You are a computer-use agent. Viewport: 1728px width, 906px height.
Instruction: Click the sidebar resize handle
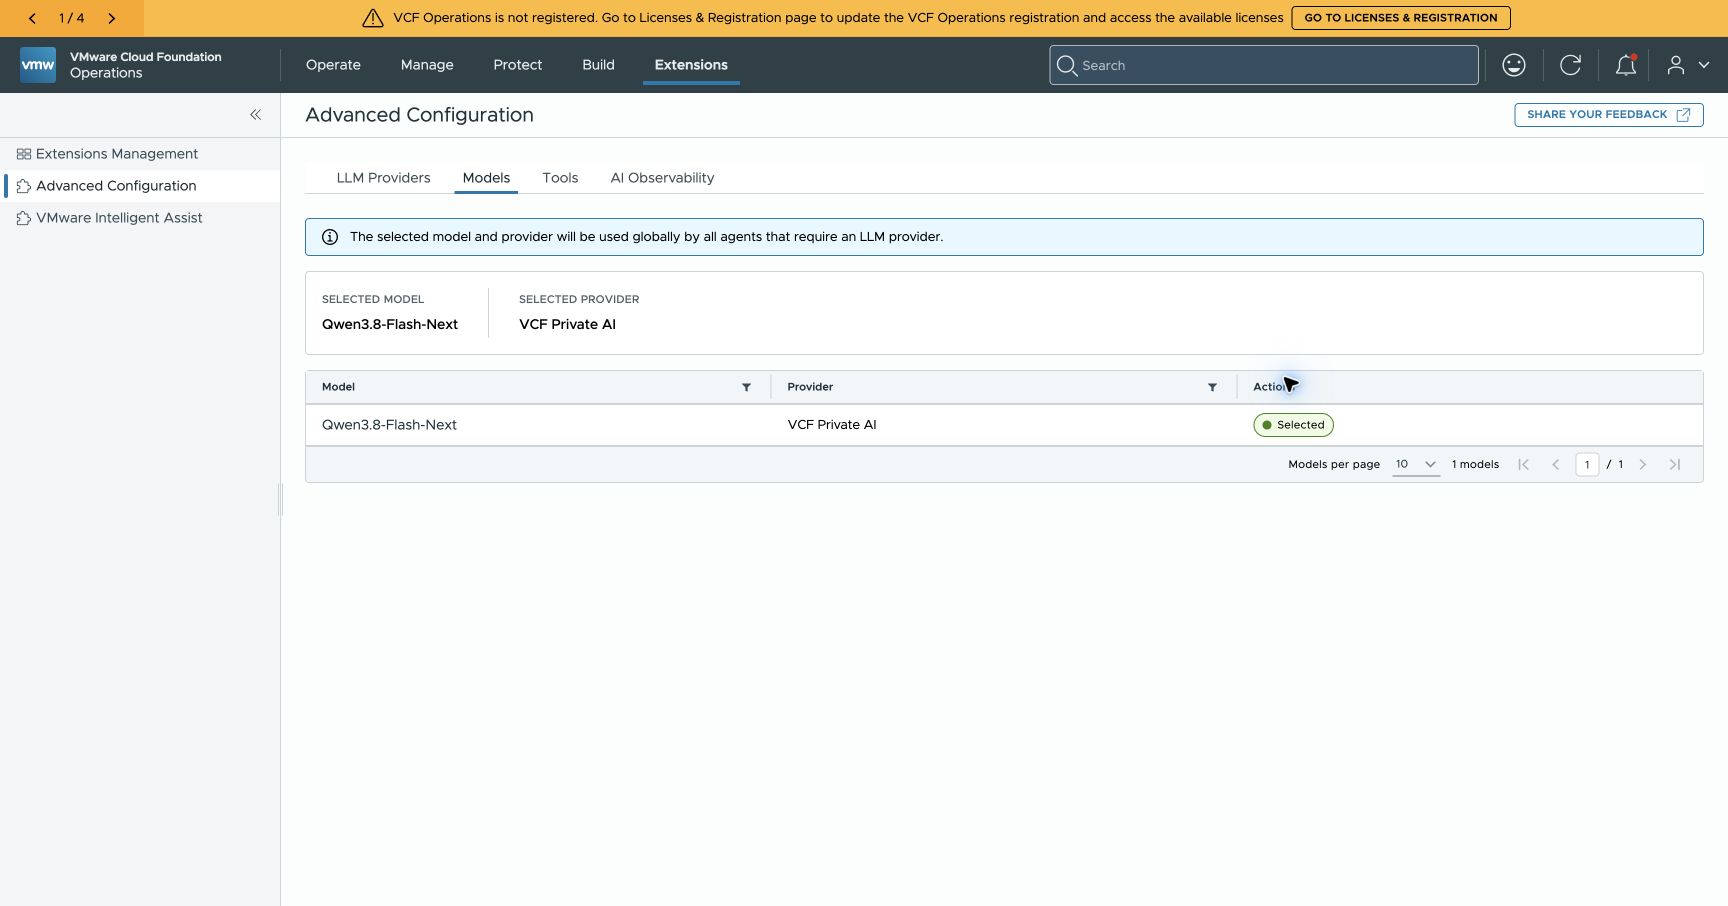pyautogui.click(x=280, y=499)
